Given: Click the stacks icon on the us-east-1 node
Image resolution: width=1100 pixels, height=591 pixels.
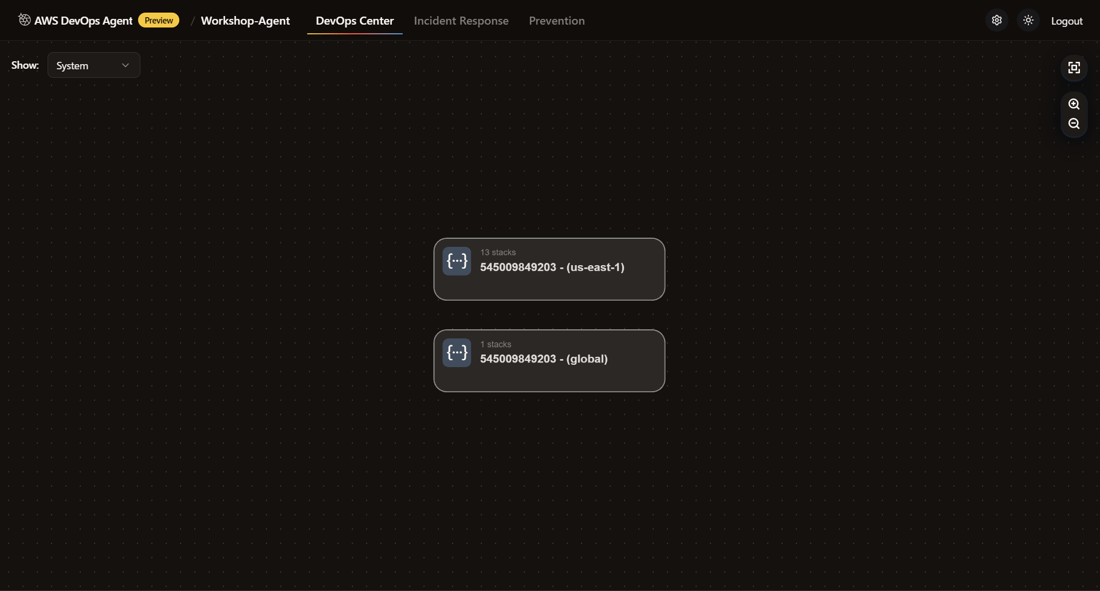Looking at the screenshot, I should click(x=456, y=259).
